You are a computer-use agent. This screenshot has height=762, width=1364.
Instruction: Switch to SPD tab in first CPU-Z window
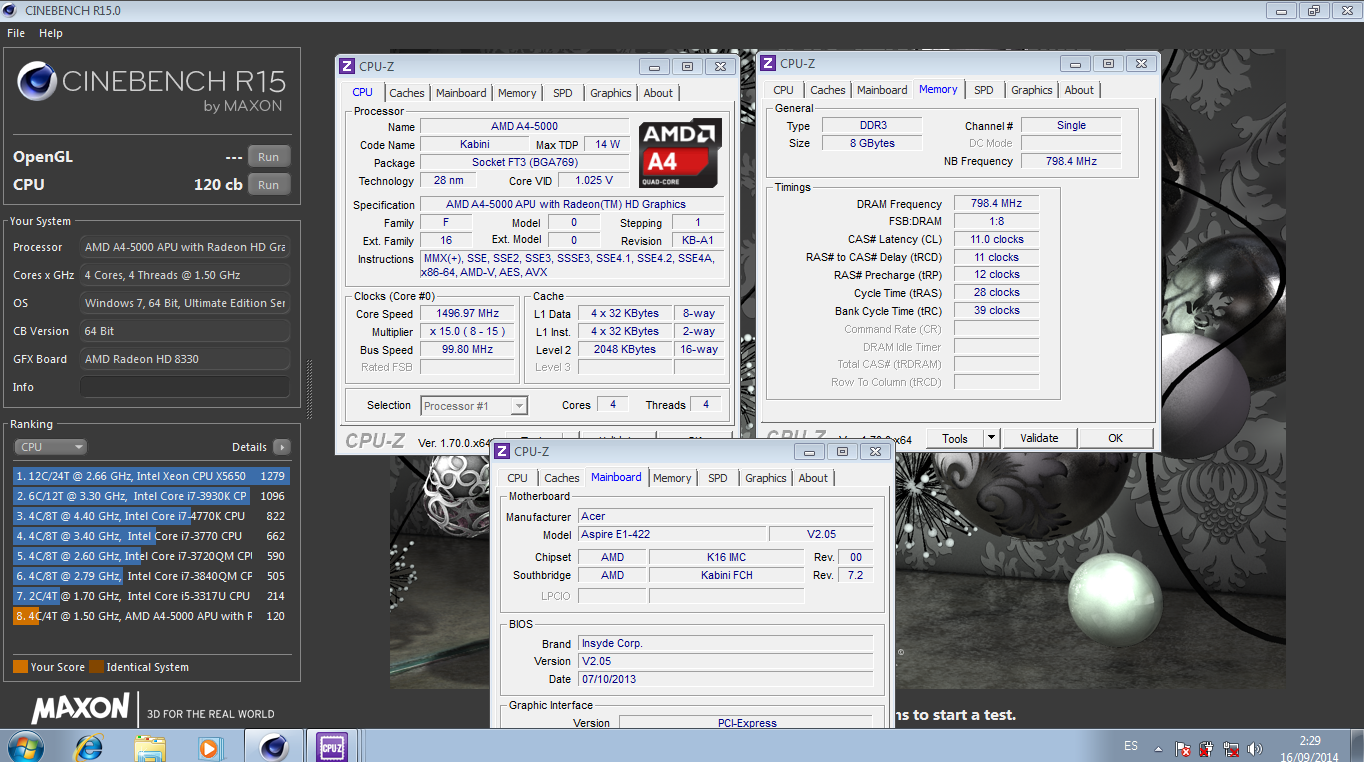563,93
